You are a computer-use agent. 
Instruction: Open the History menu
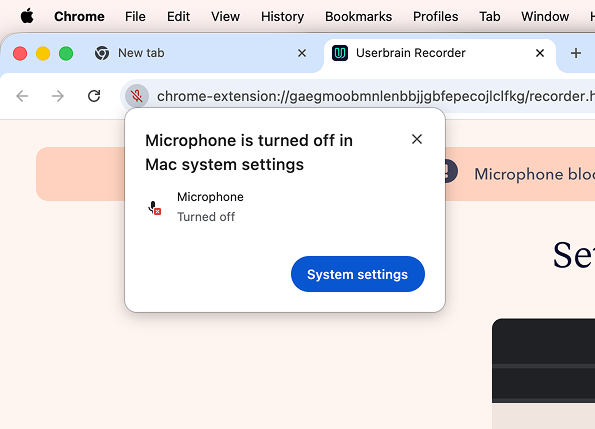(282, 16)
